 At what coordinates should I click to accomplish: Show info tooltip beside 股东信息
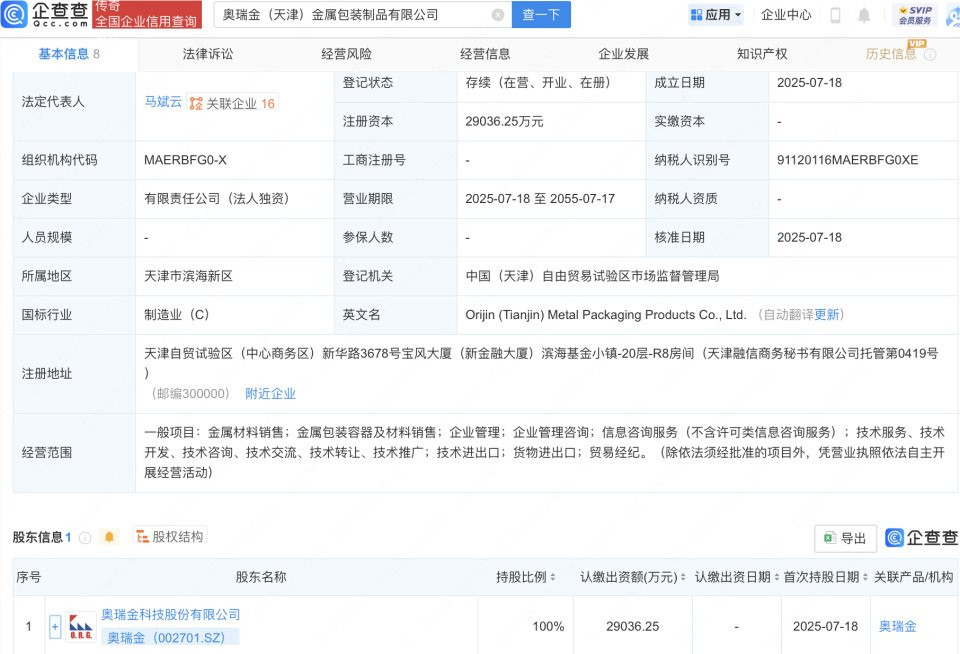click(x=85, y=538)
